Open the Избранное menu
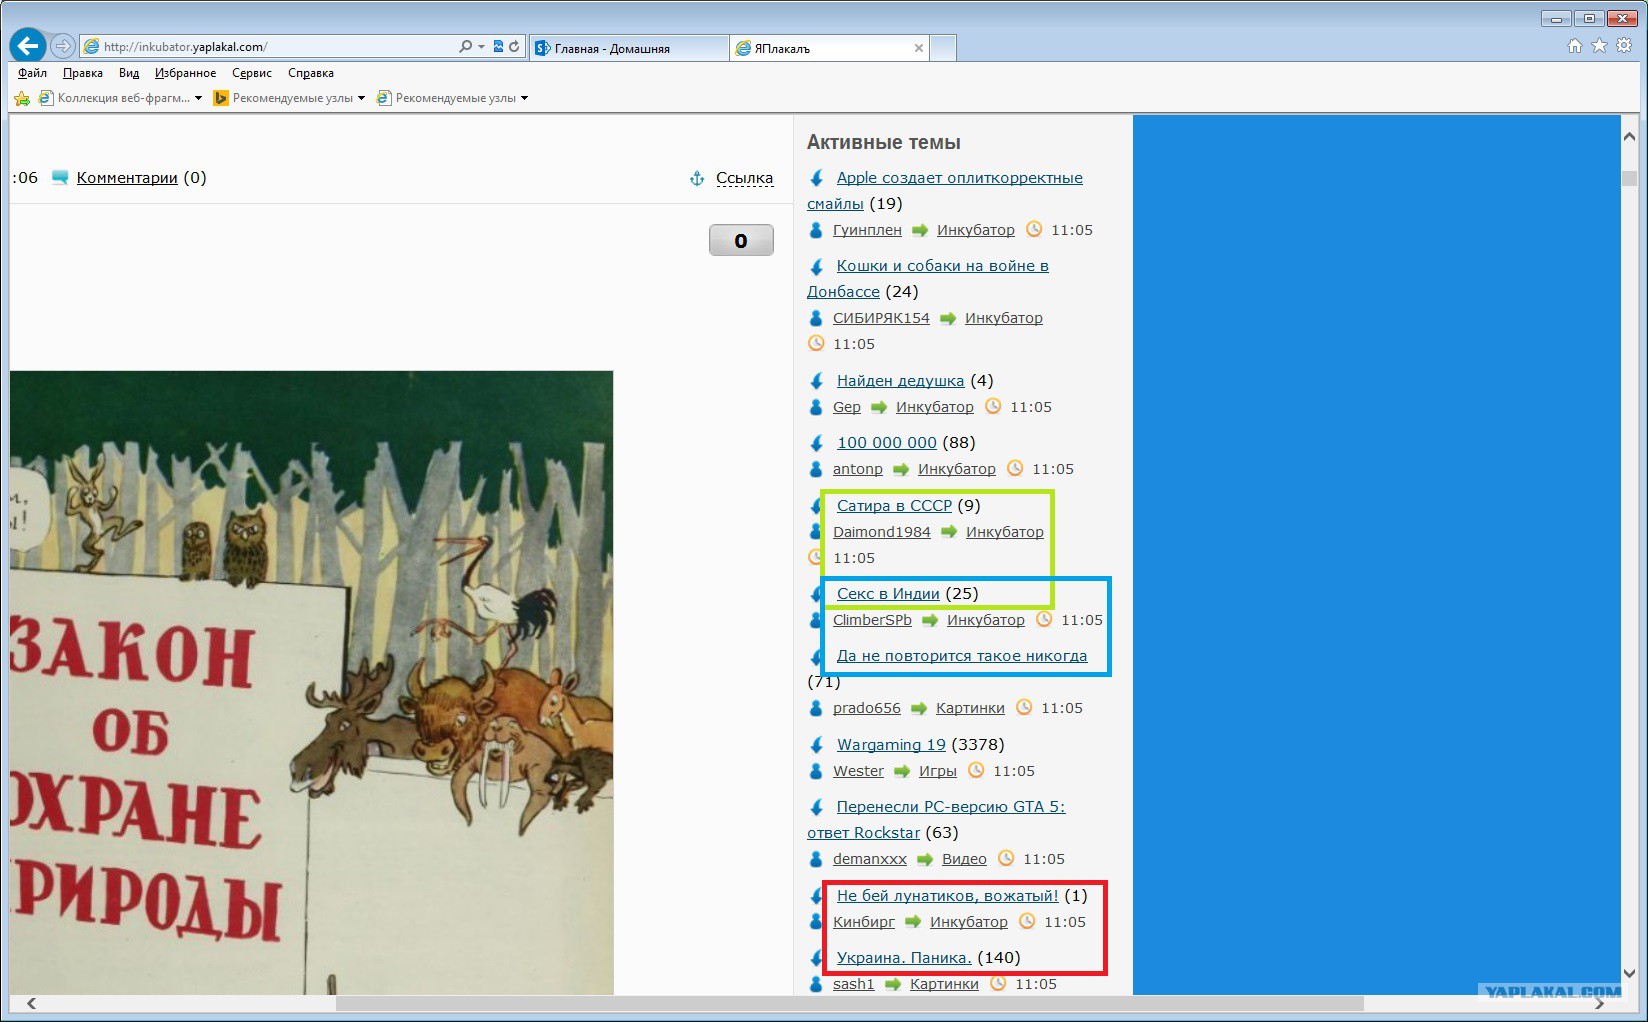This screenshot has width=1648, height=1022. pos(185,73)
